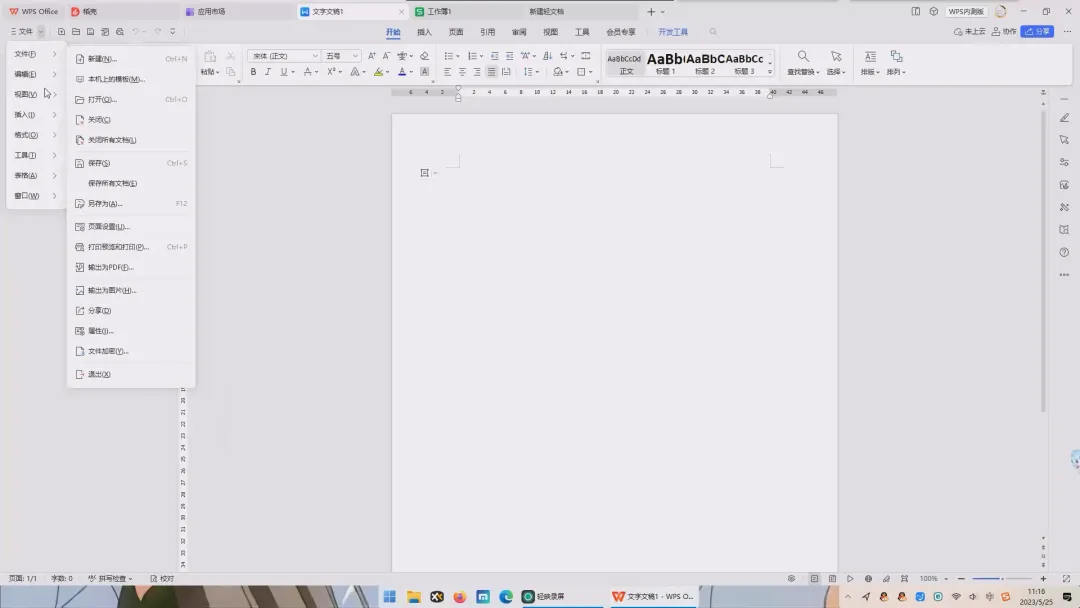1080x608 pixels.
Task: Click the new tab plus button
Action: (x=651, y=12)
